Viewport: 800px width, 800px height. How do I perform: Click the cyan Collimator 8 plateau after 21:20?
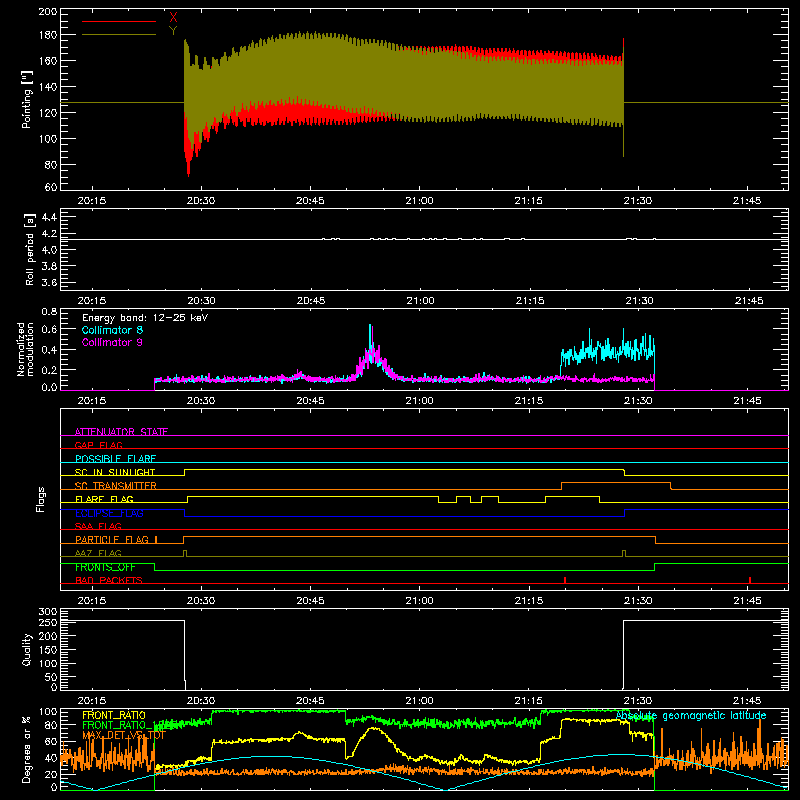tap(607, 352)
